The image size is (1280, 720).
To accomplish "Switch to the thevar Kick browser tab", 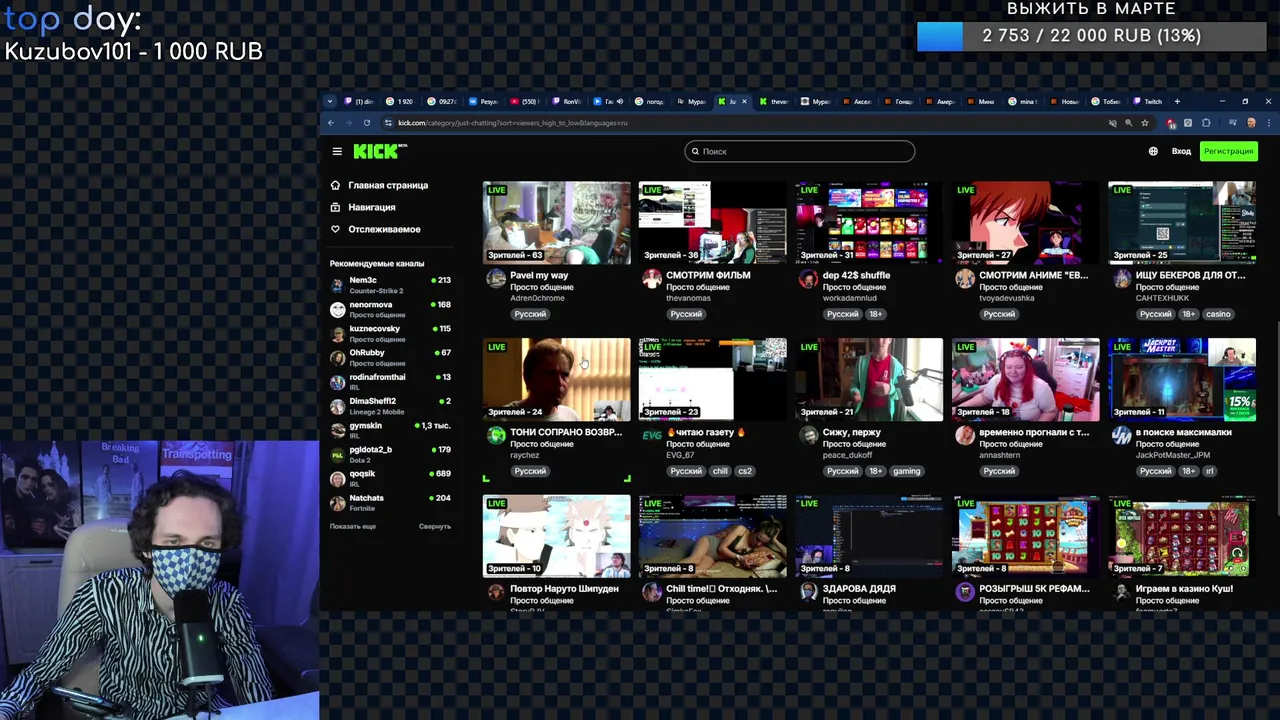I will coord(775,101).
